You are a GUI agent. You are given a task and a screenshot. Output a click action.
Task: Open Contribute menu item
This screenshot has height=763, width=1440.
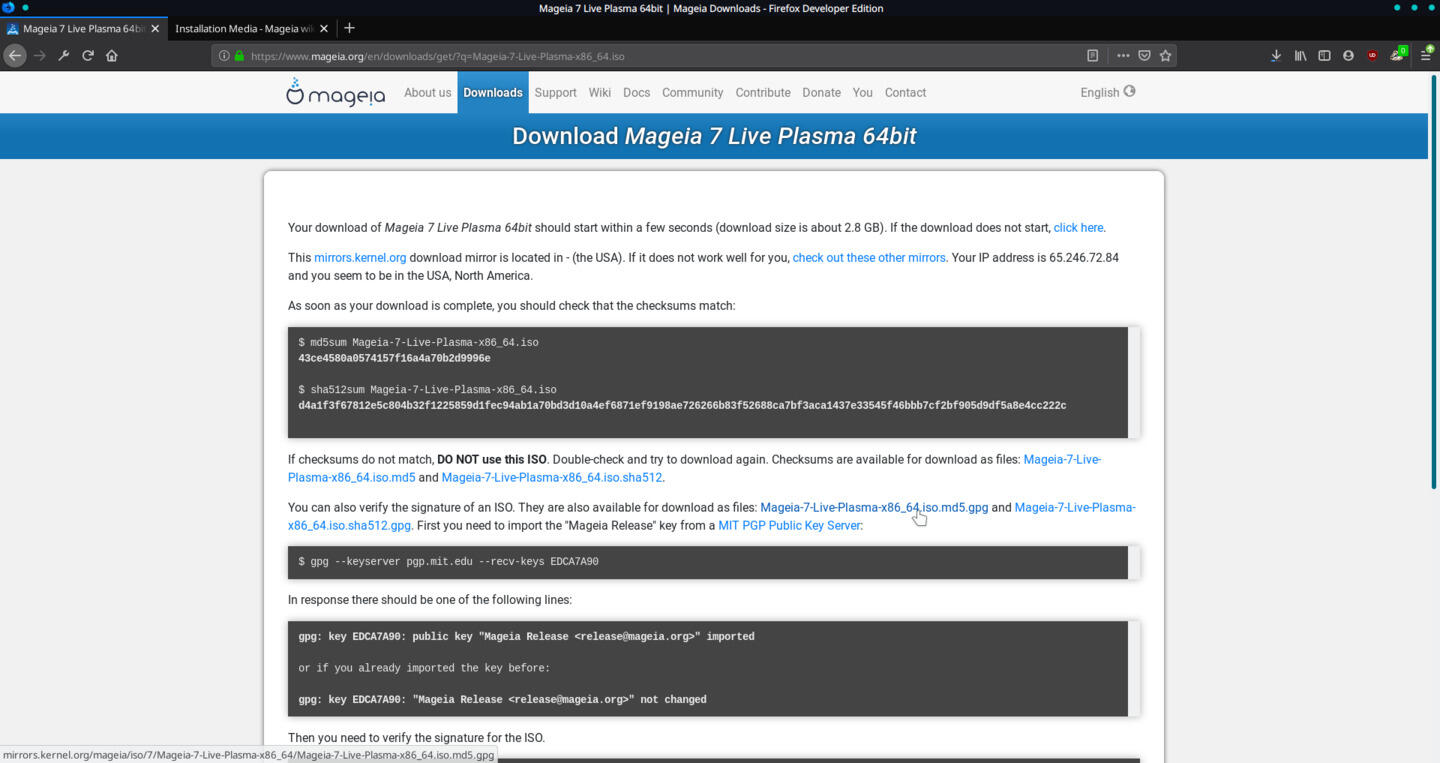coord(763,92)
